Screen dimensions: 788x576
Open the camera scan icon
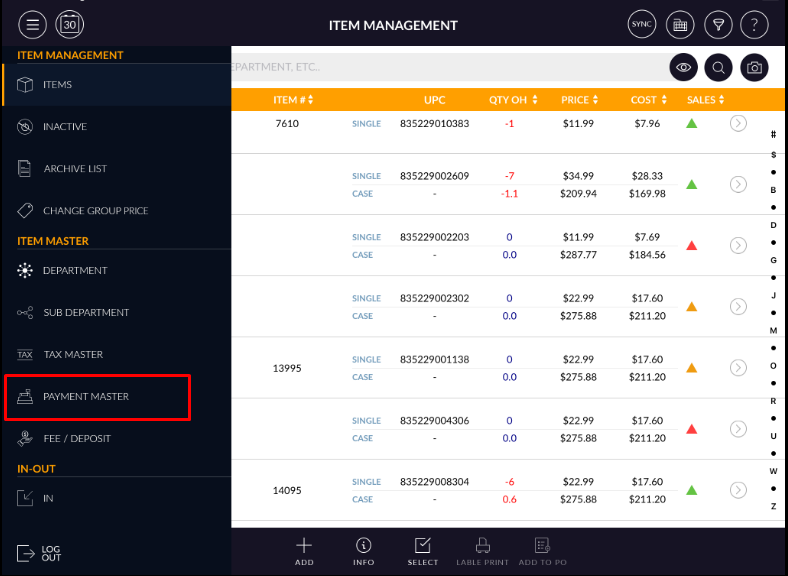pos(755,67)
